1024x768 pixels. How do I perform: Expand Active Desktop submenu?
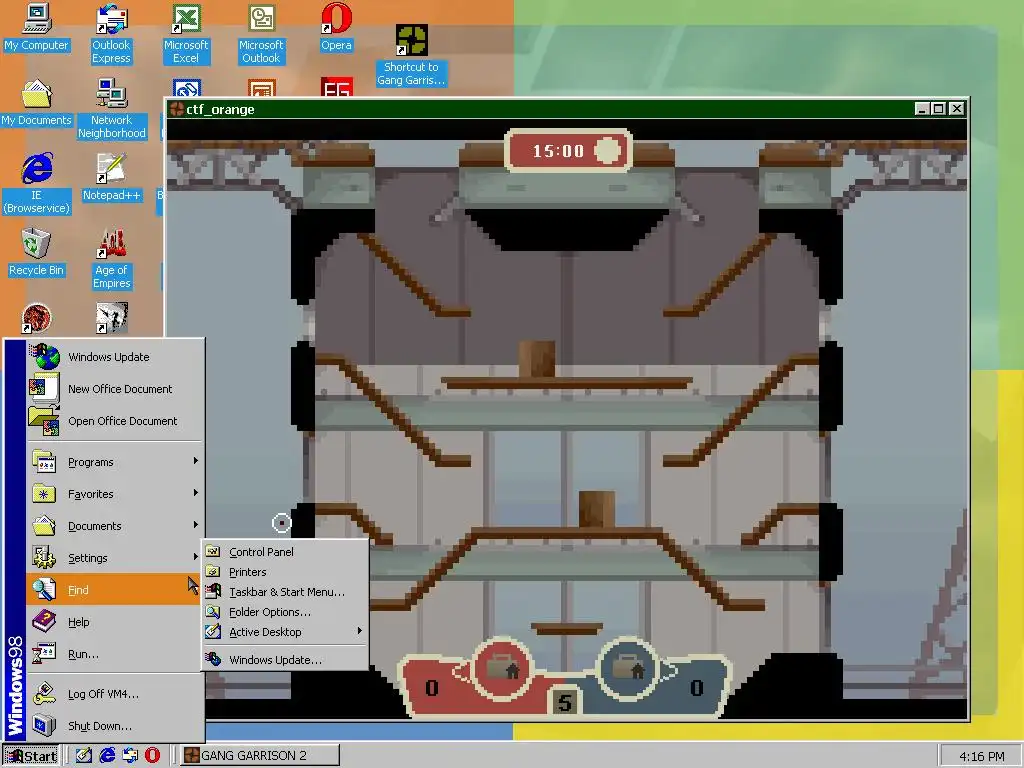point(285,632)
